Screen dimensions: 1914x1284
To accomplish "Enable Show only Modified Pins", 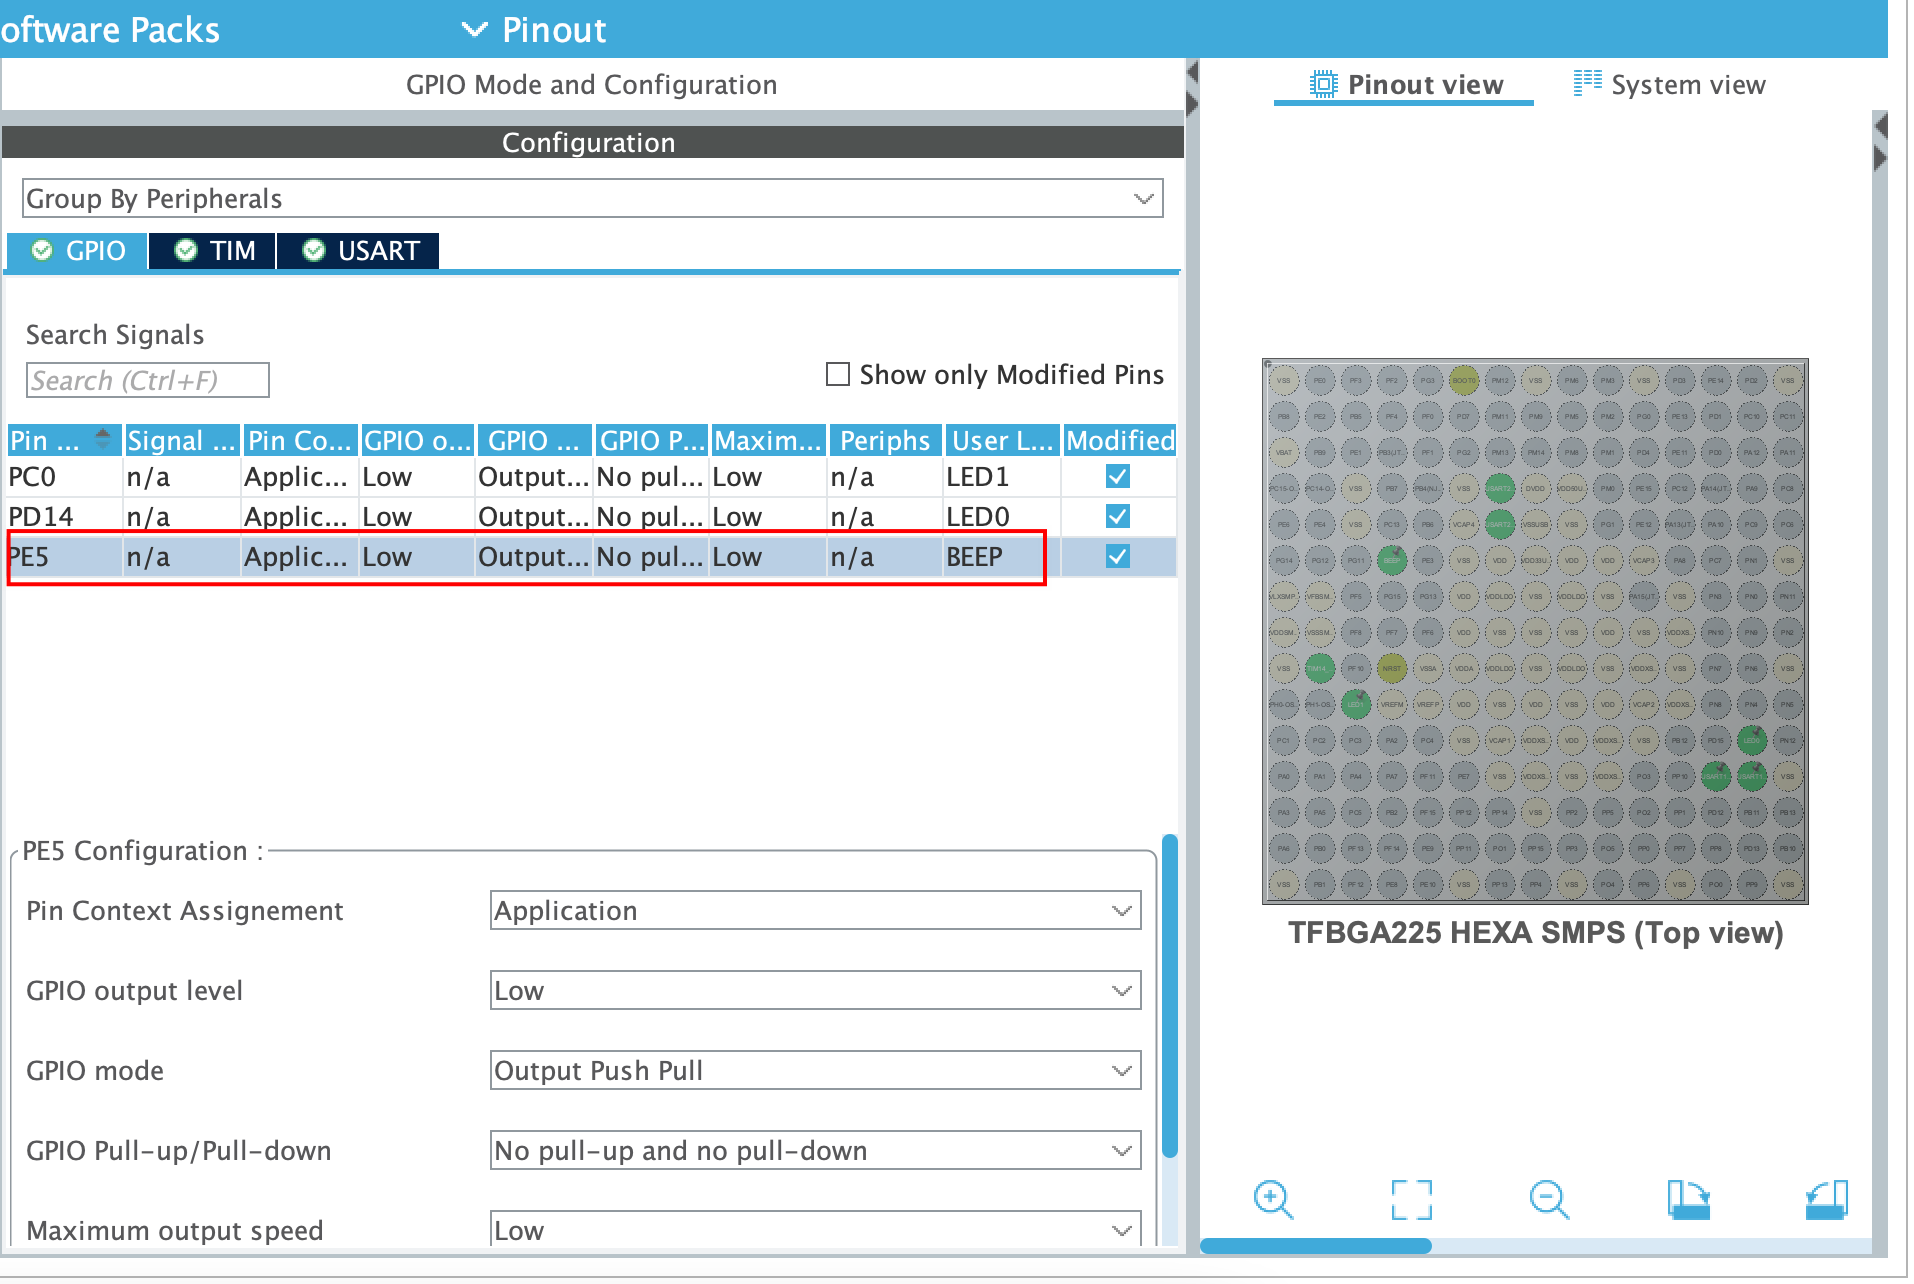I will click(838, 374).
